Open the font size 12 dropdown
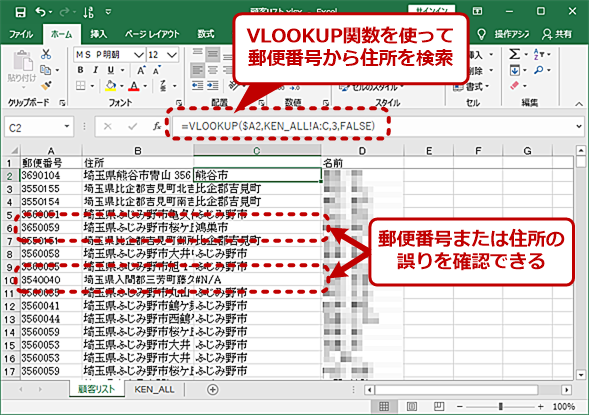Viewport: 589px width, 415px height. [172, 55]
